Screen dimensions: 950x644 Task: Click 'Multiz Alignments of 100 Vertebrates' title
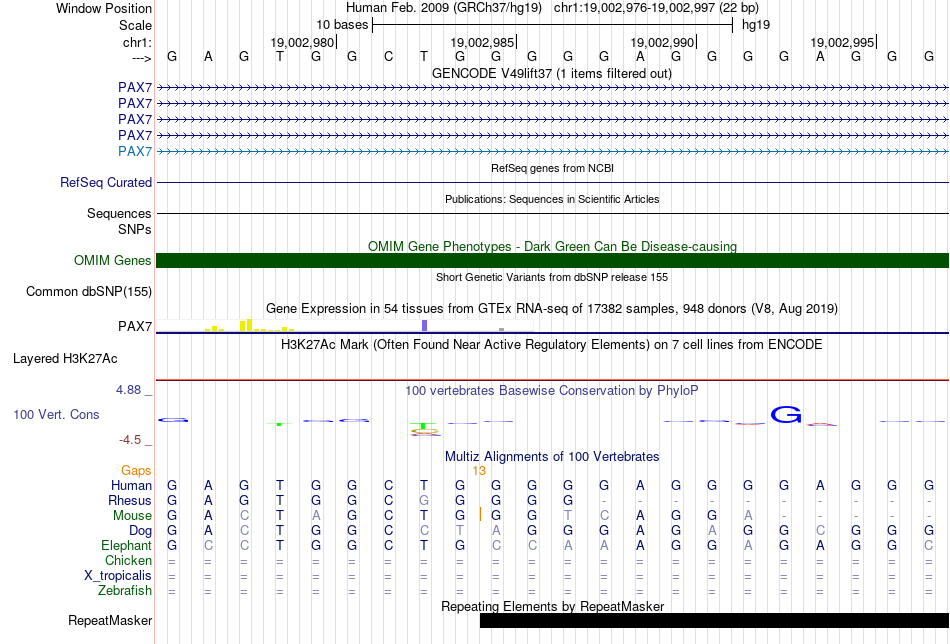tap(552, 456)
